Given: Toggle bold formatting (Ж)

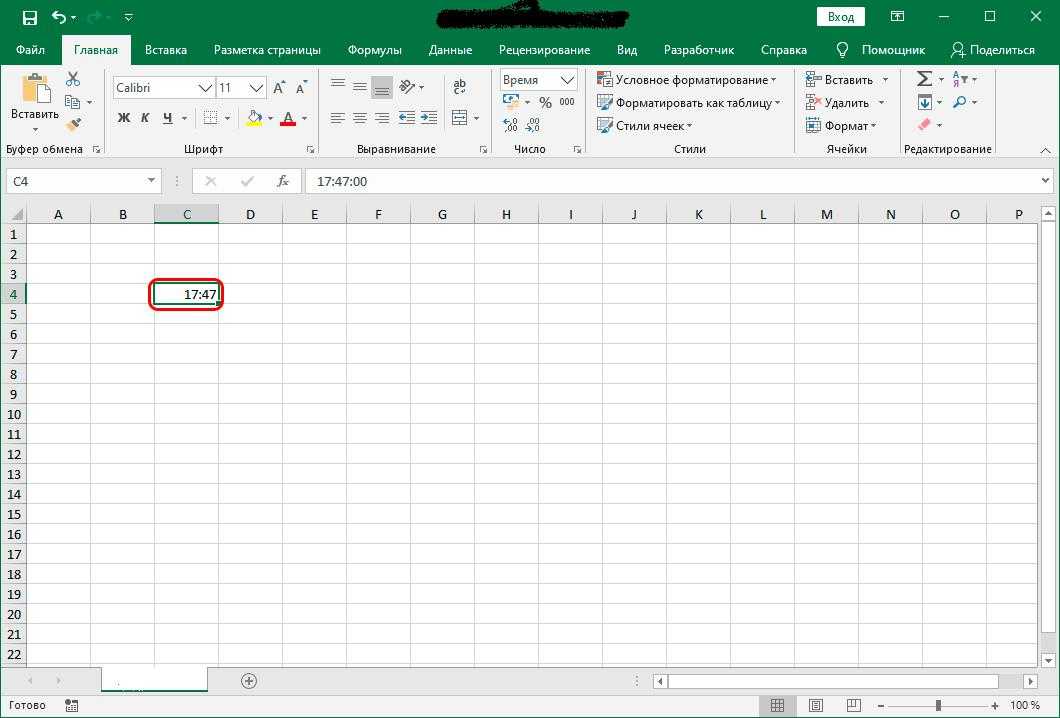Looking at the screenshot, I should point(124,118).
